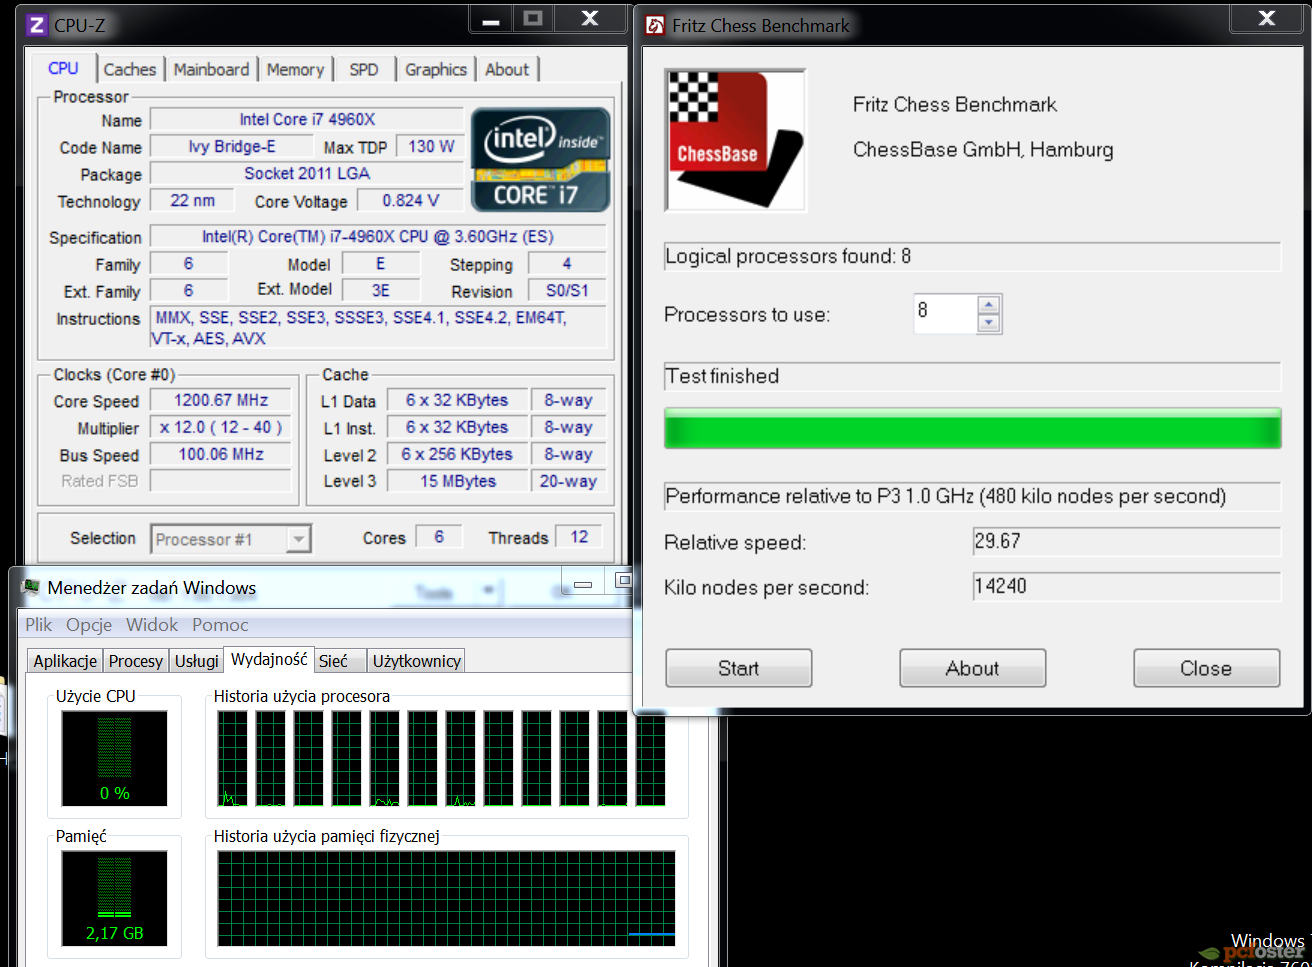Click the ChessBase logo image

click(x=736, y=140)
